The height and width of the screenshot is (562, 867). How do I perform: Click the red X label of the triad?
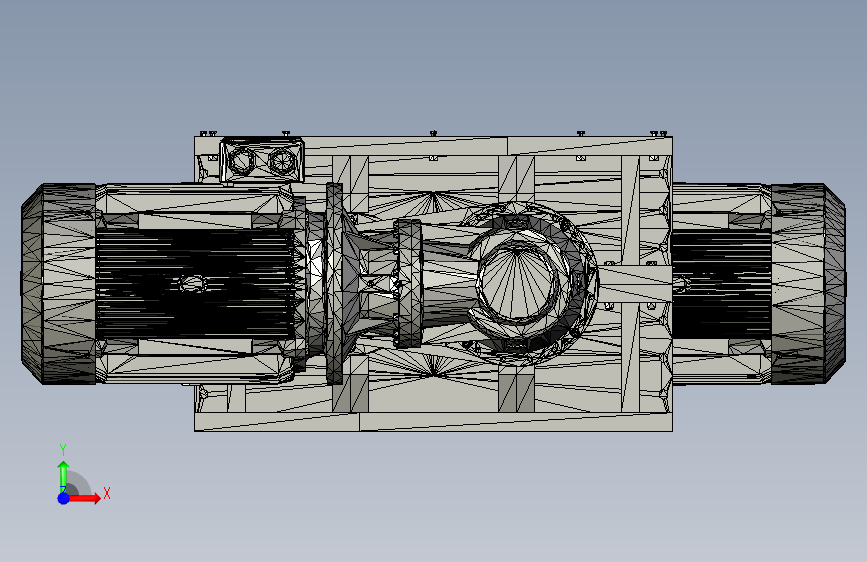click(x=107, y=493)
